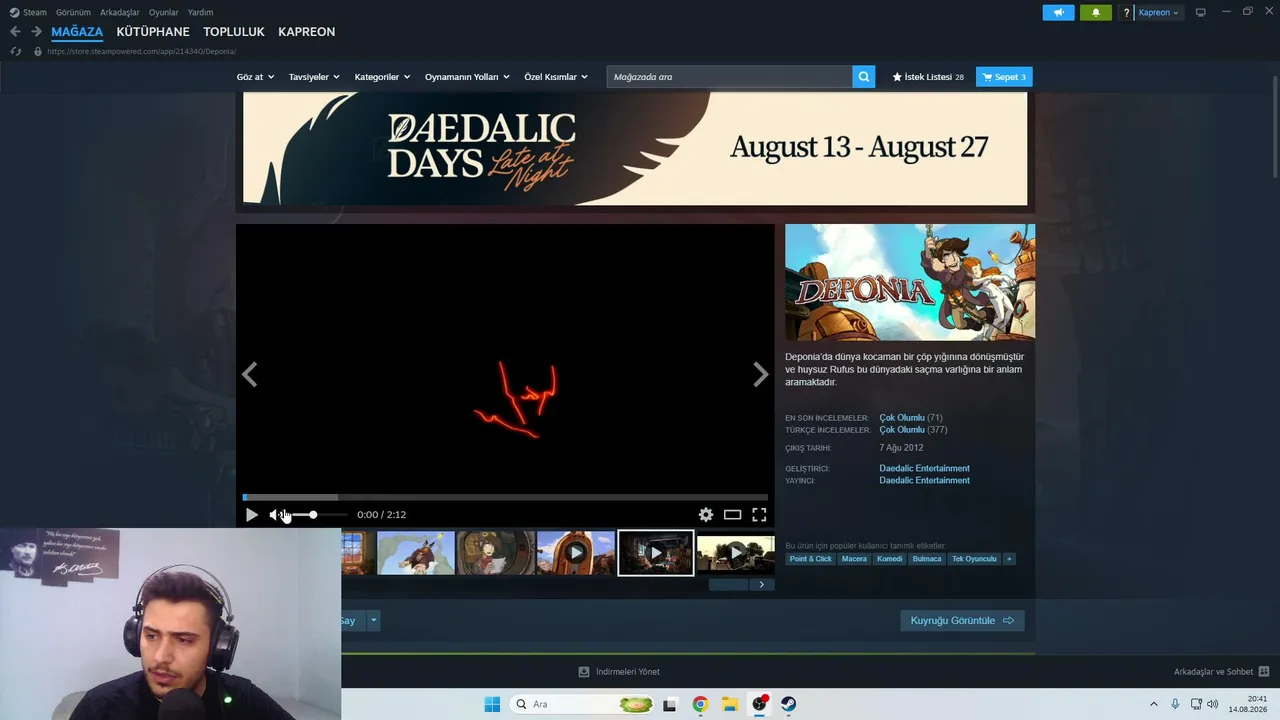
Task: Show more tags with the plus button
Action: 1009,559
